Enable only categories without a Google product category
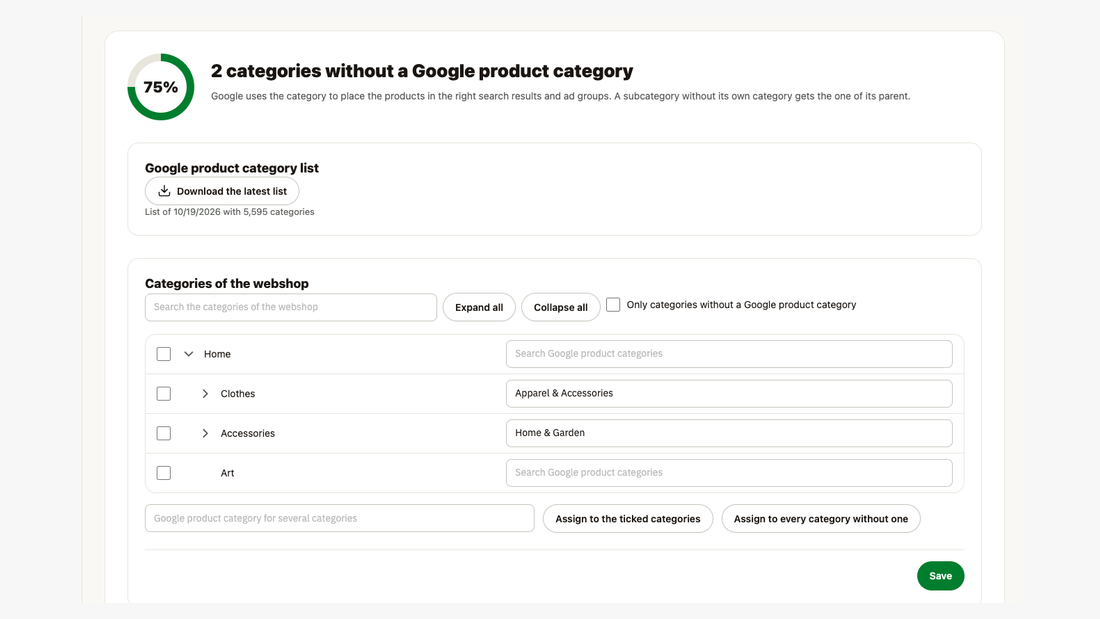Screen dimensions: 1100x619 (x=613, y=305)
